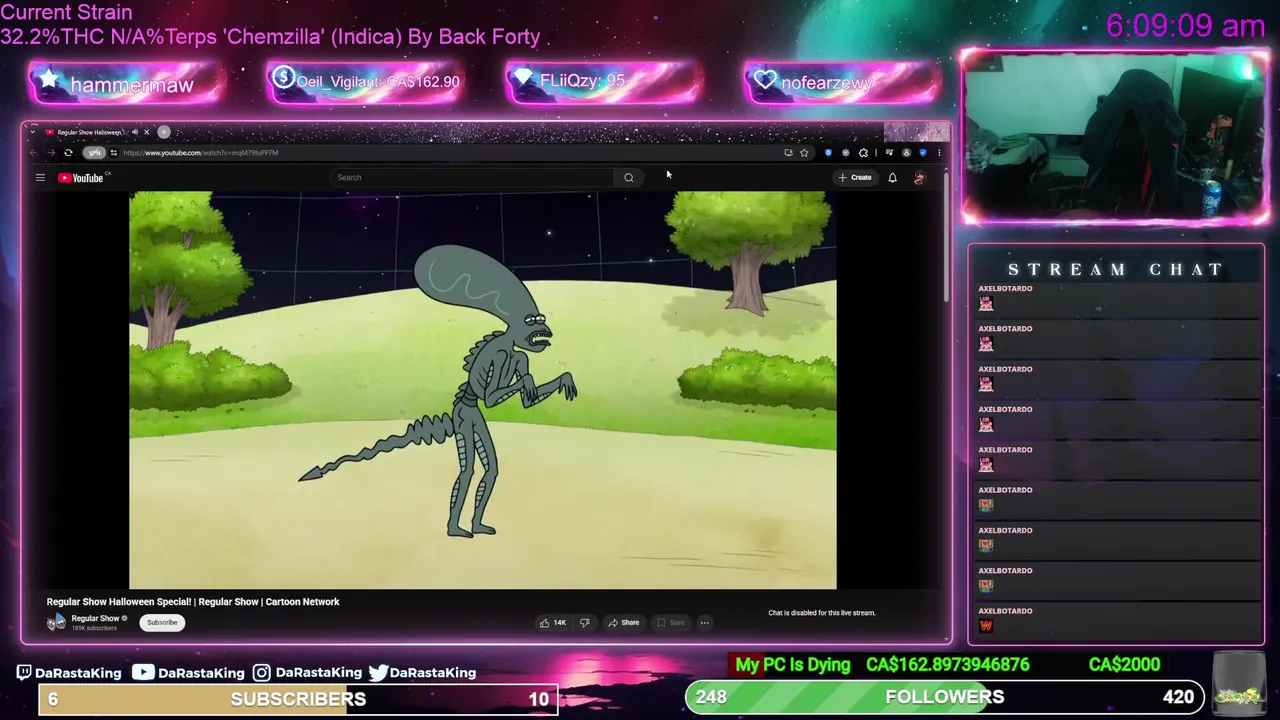Open the browser extensions puzzle icon
The image size is (1280, 720).
point(863,153)
